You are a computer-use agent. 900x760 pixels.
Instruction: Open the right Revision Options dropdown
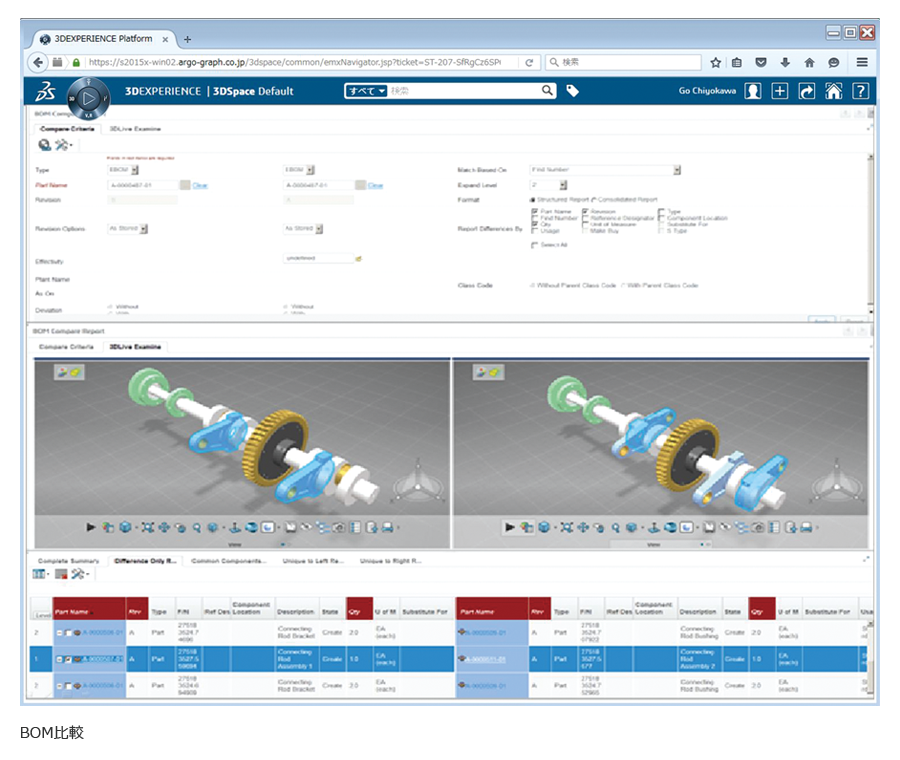320,229
